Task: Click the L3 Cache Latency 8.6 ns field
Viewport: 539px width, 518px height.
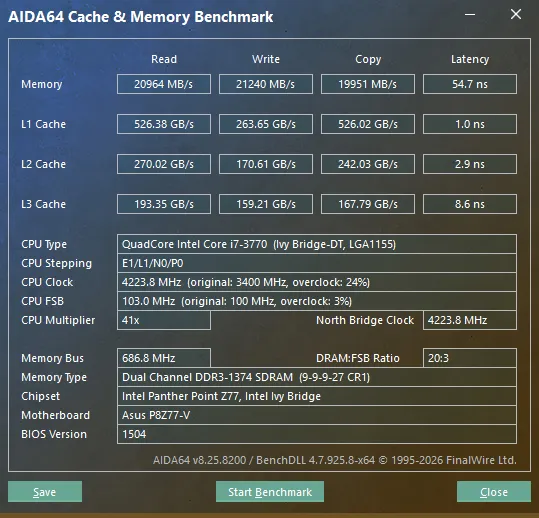Action: [470, 204]
